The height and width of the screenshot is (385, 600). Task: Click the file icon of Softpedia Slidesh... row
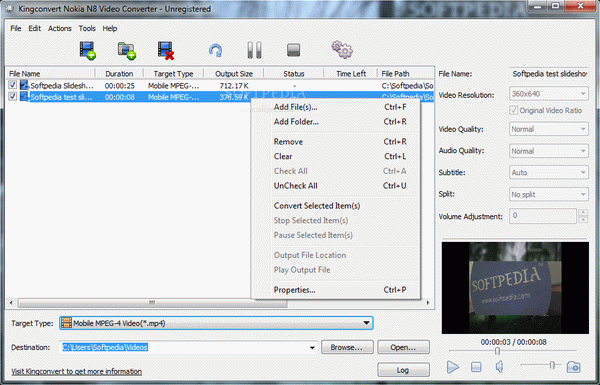pyautogui.click(x=24, y=85)
